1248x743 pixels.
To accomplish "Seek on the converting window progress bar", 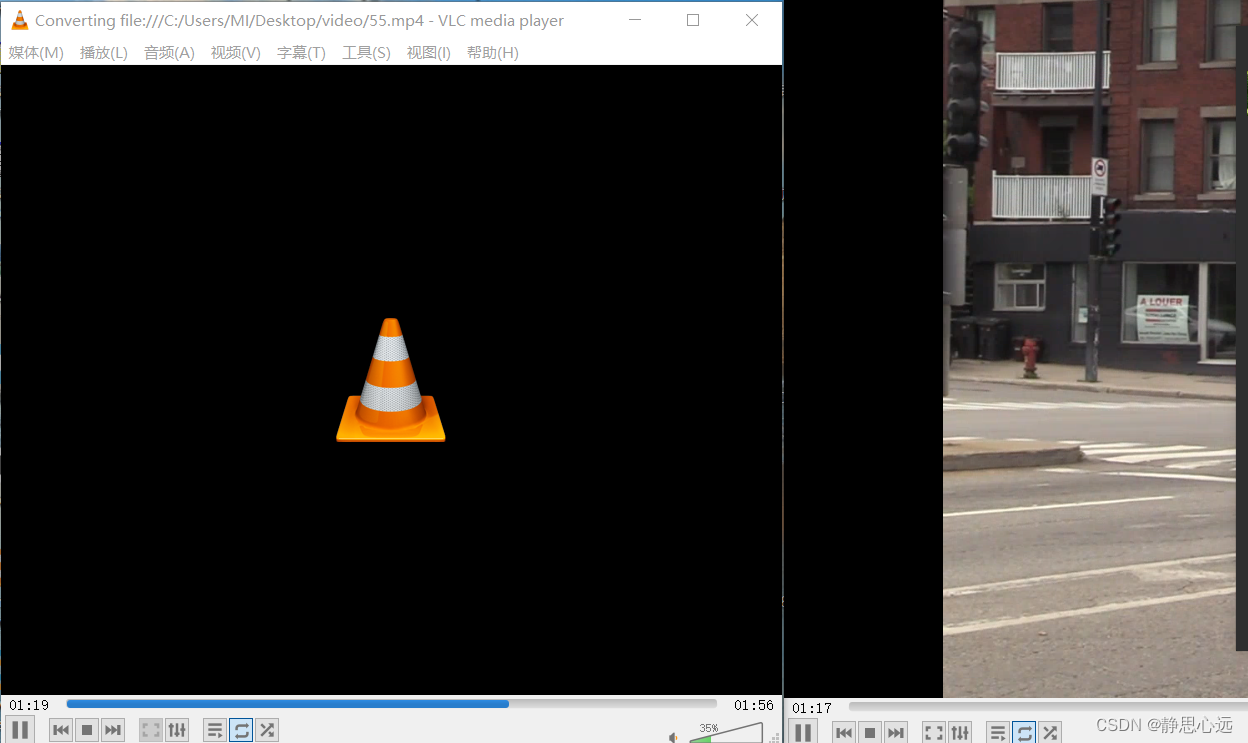I will [x=391, y=704].
